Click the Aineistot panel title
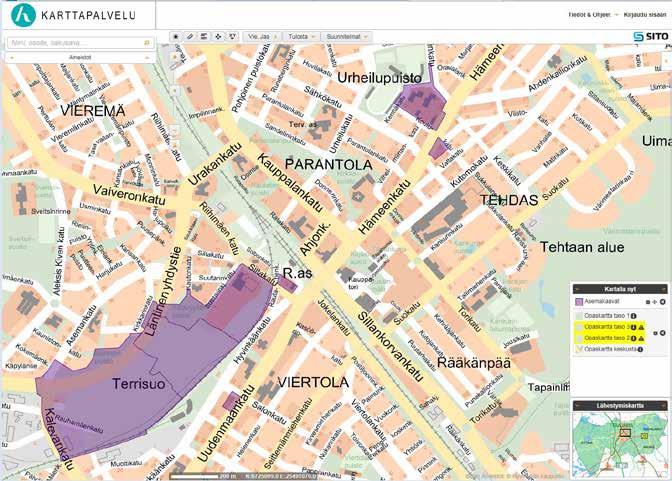The width and height of the screenshot is (672, 481). [x=80, y=57]
